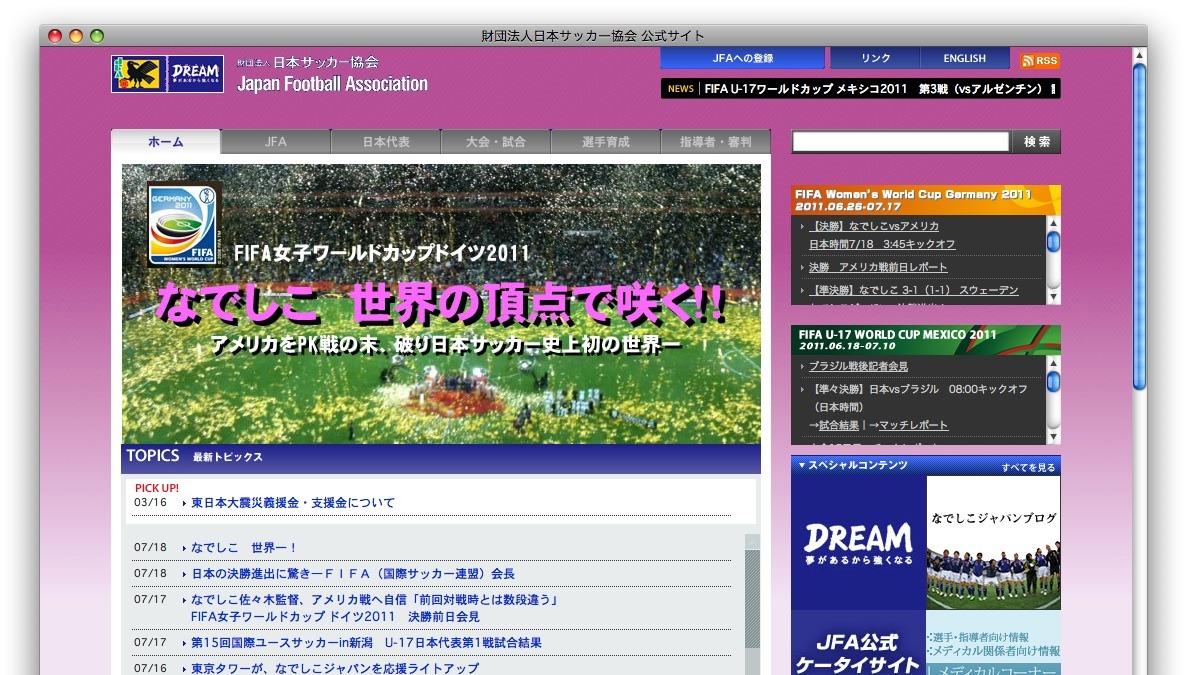1187x675 pixels.
Task: Open the RSS feed icon
Action: 1039,61
